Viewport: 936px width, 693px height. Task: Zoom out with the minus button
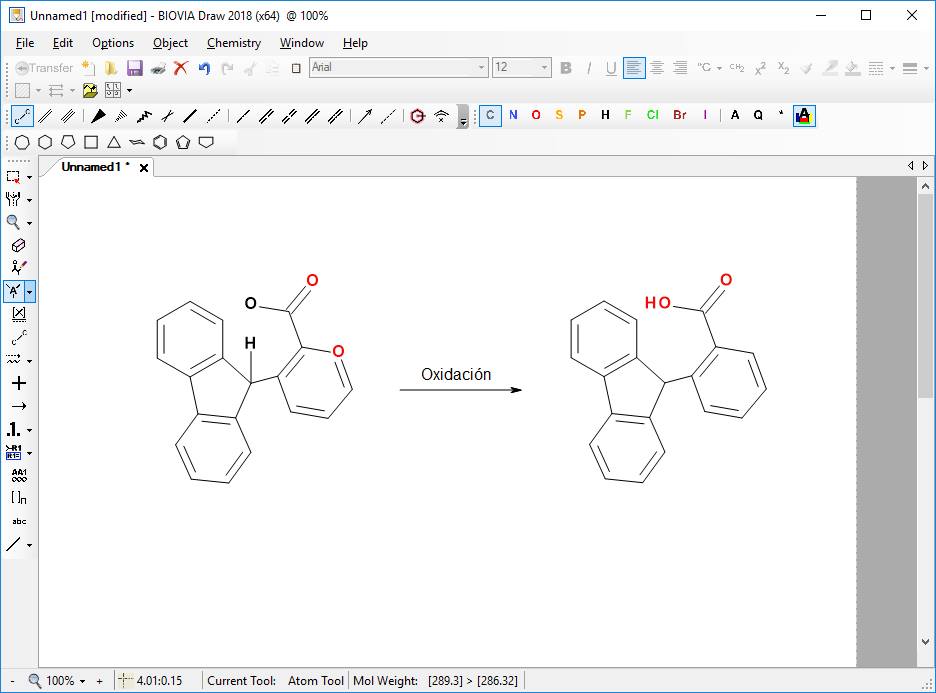point(13,681)
